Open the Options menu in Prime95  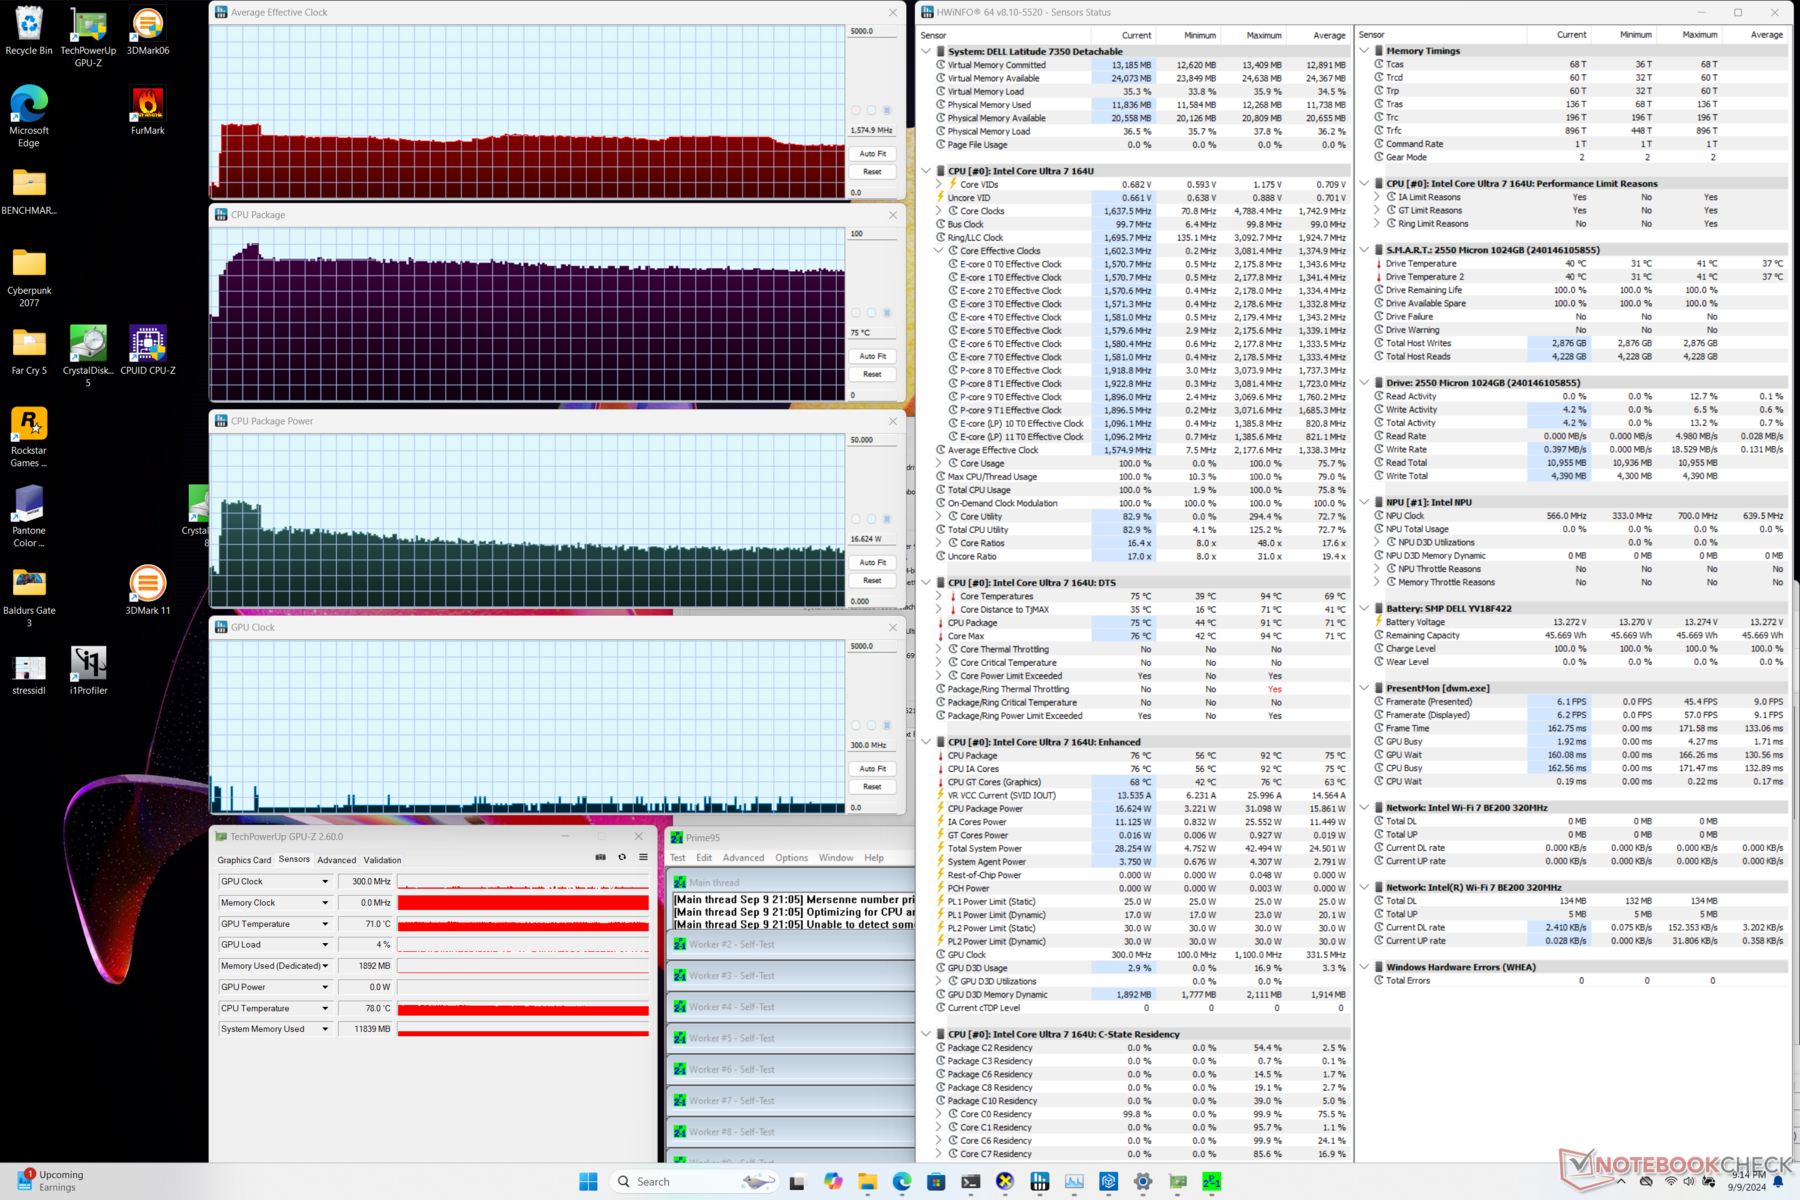pyautogui.click(x=791, y=858)
